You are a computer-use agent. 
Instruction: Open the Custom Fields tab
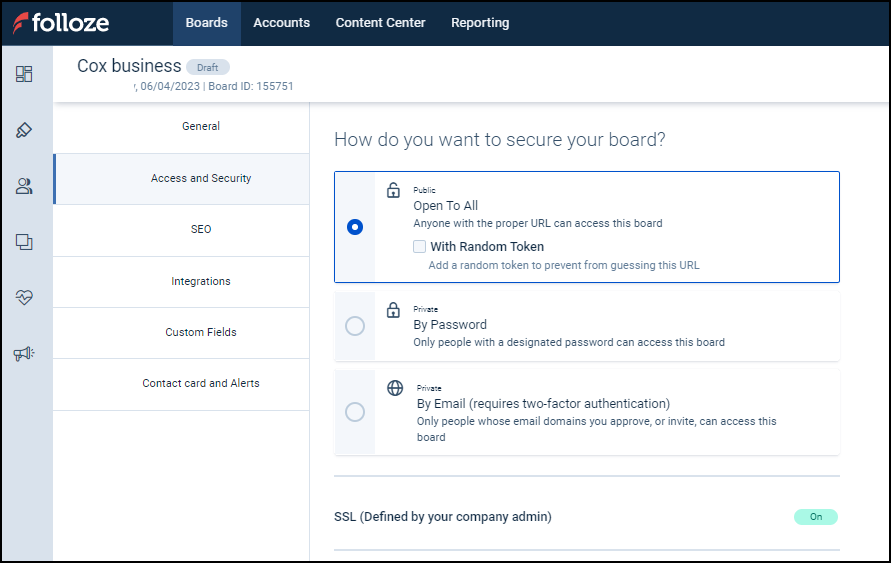tap(182, 332)
